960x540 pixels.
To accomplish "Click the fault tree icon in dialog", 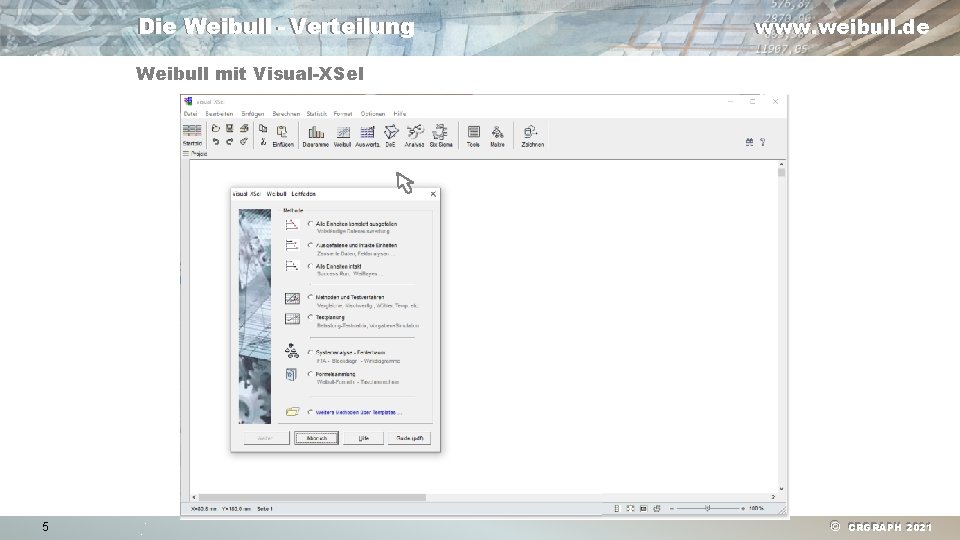I will 292,351.
